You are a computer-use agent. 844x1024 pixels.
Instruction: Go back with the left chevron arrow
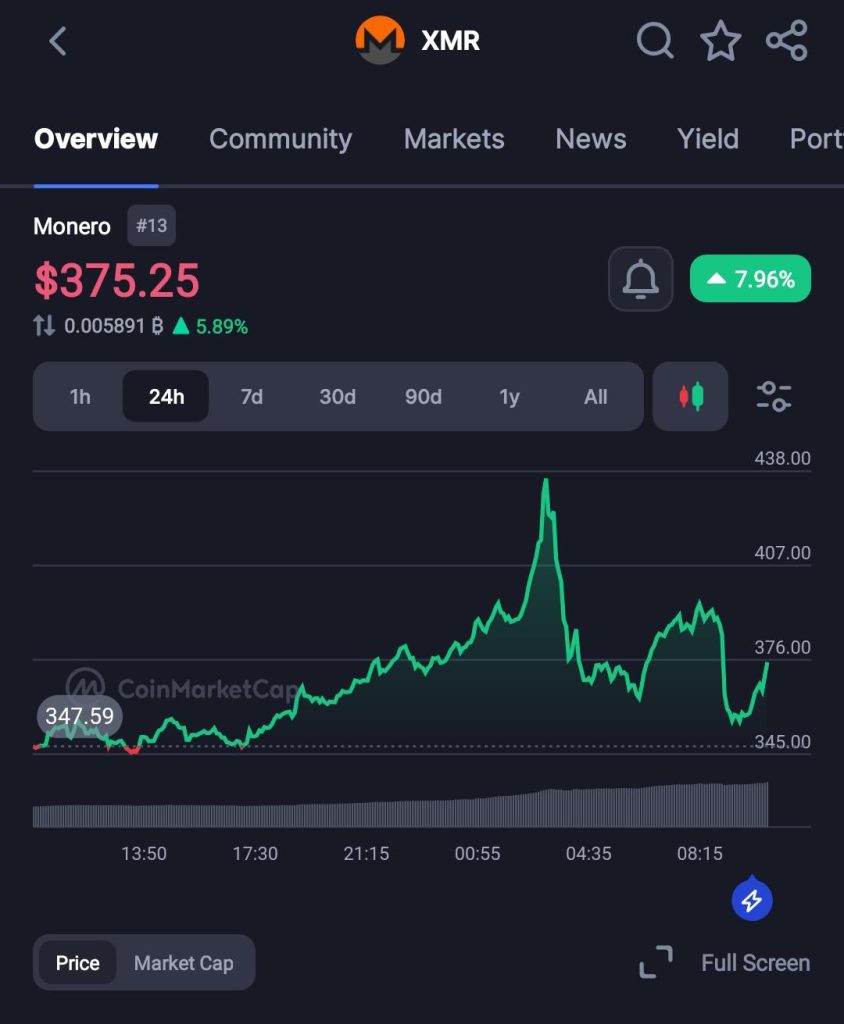pos(57,41)
